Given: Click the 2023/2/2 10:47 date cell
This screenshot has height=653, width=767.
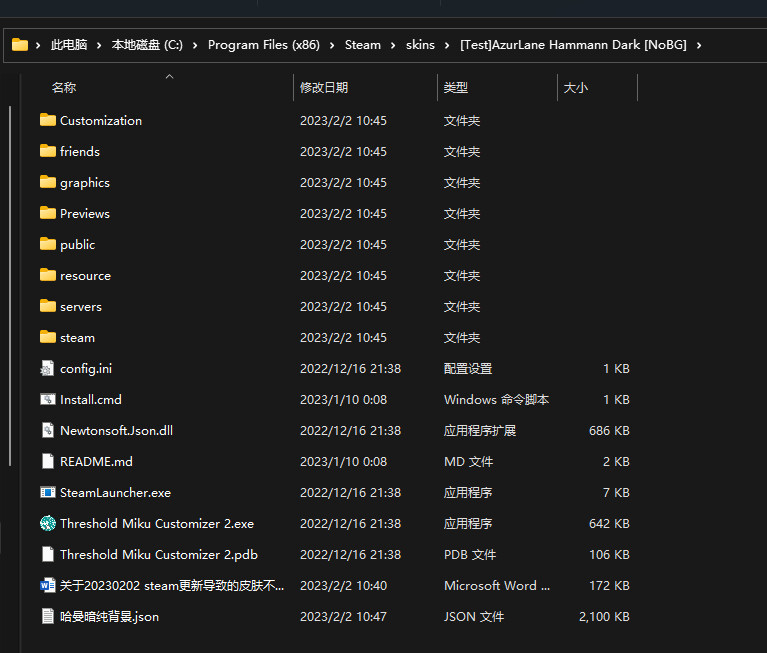Looking at the screenshot, I should pos(343,617).
